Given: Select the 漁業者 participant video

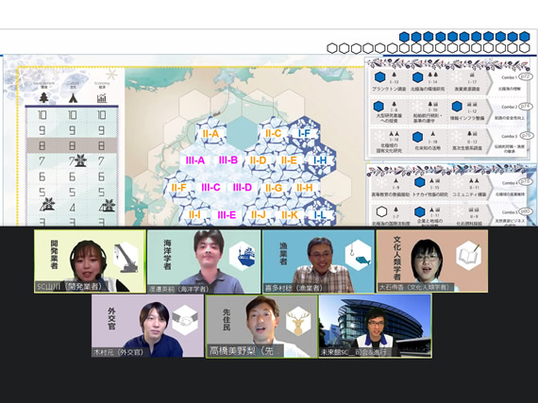Looking at the screenshot, I should coord(318,261).
